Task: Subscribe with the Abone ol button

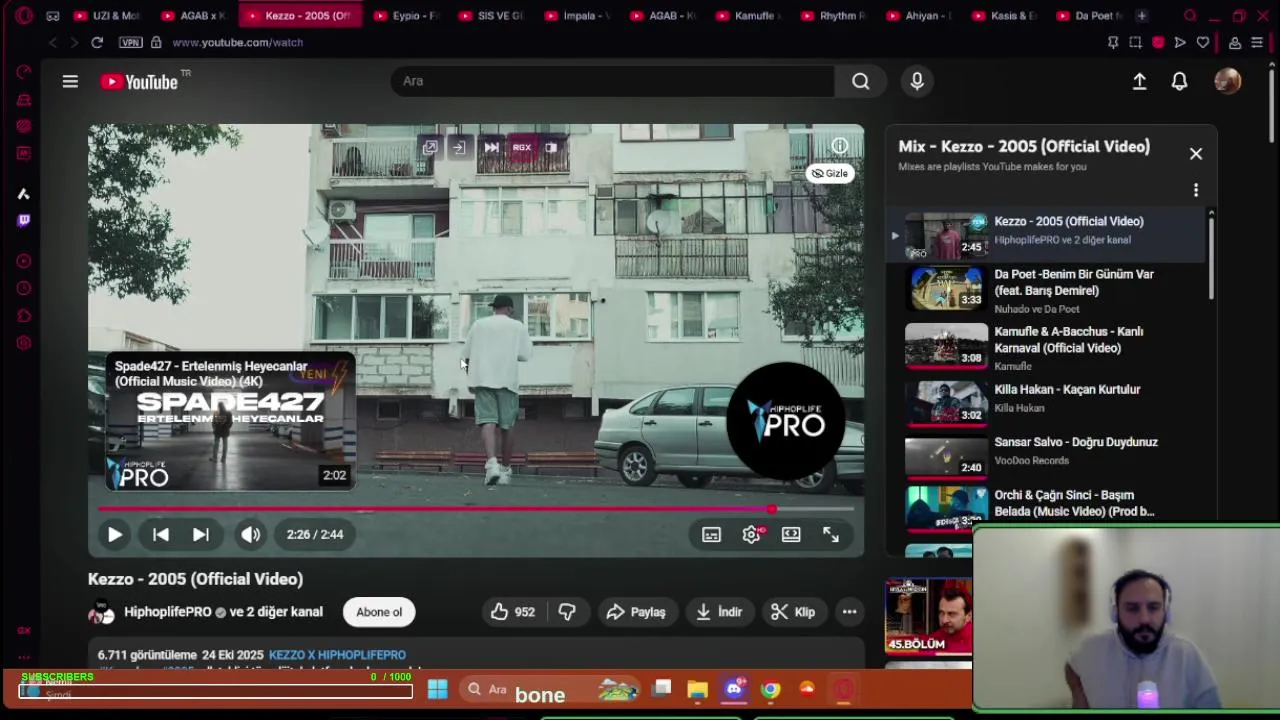Action: 379,612
